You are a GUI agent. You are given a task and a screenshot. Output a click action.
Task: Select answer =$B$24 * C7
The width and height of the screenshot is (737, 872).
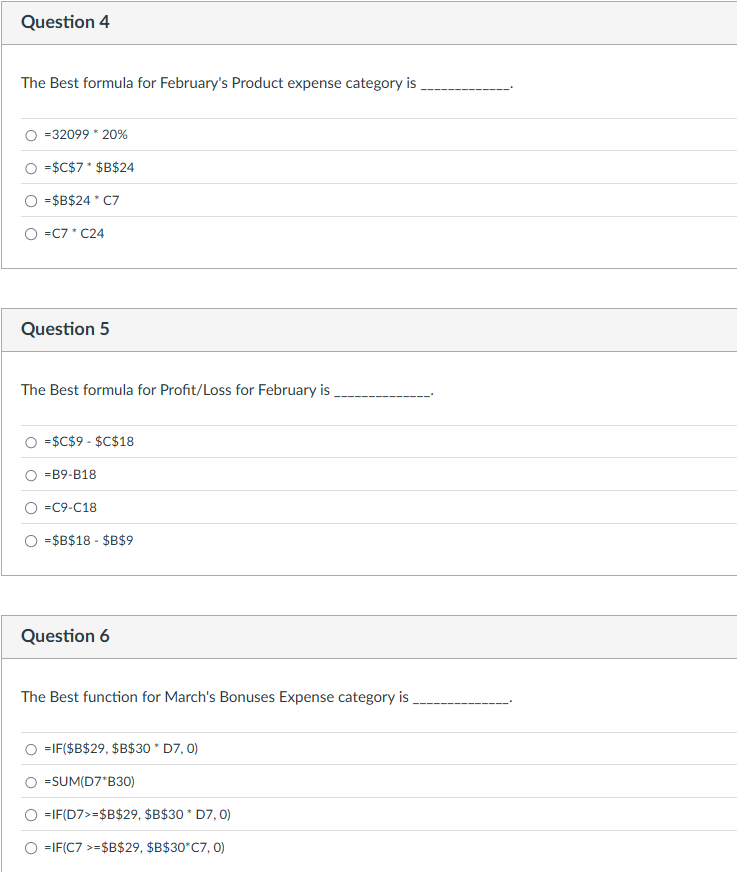point(30,200)
